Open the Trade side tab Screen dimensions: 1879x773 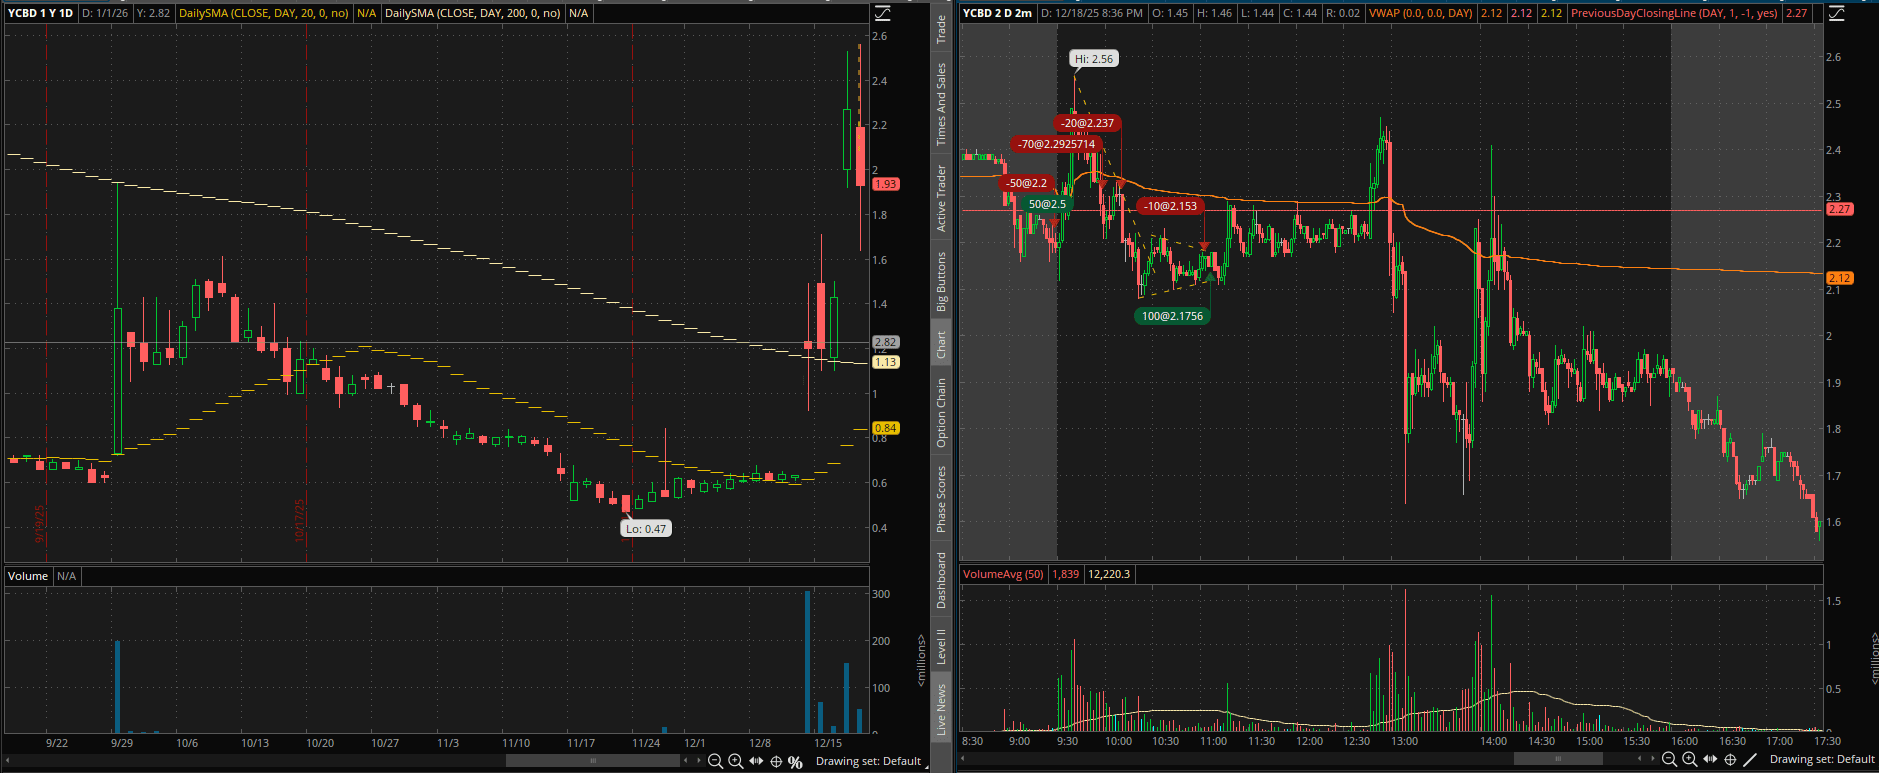pyautogui.click(x=941, y=29)
